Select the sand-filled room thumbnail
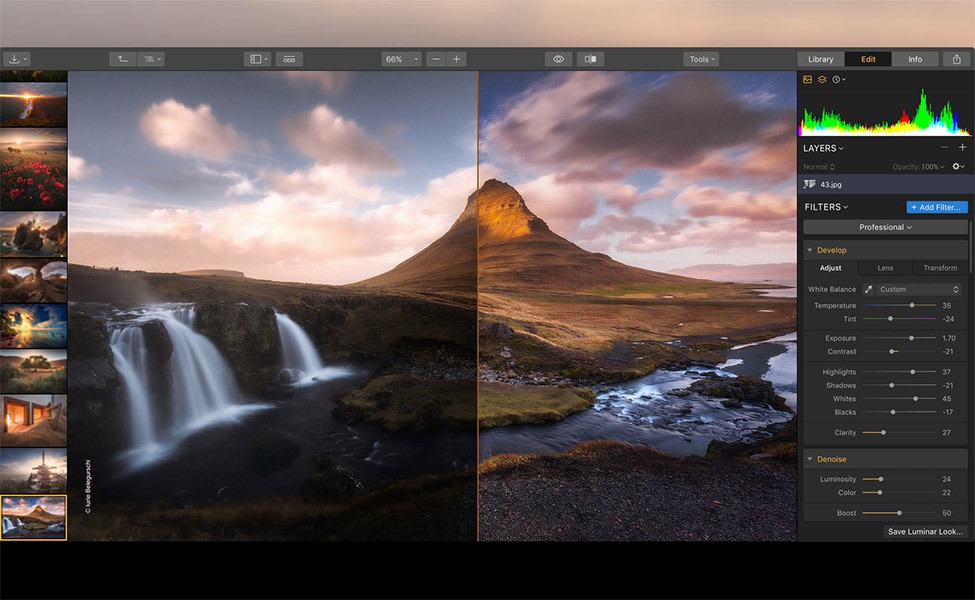Viewport: 975px width, 600px height. [34, 420]
